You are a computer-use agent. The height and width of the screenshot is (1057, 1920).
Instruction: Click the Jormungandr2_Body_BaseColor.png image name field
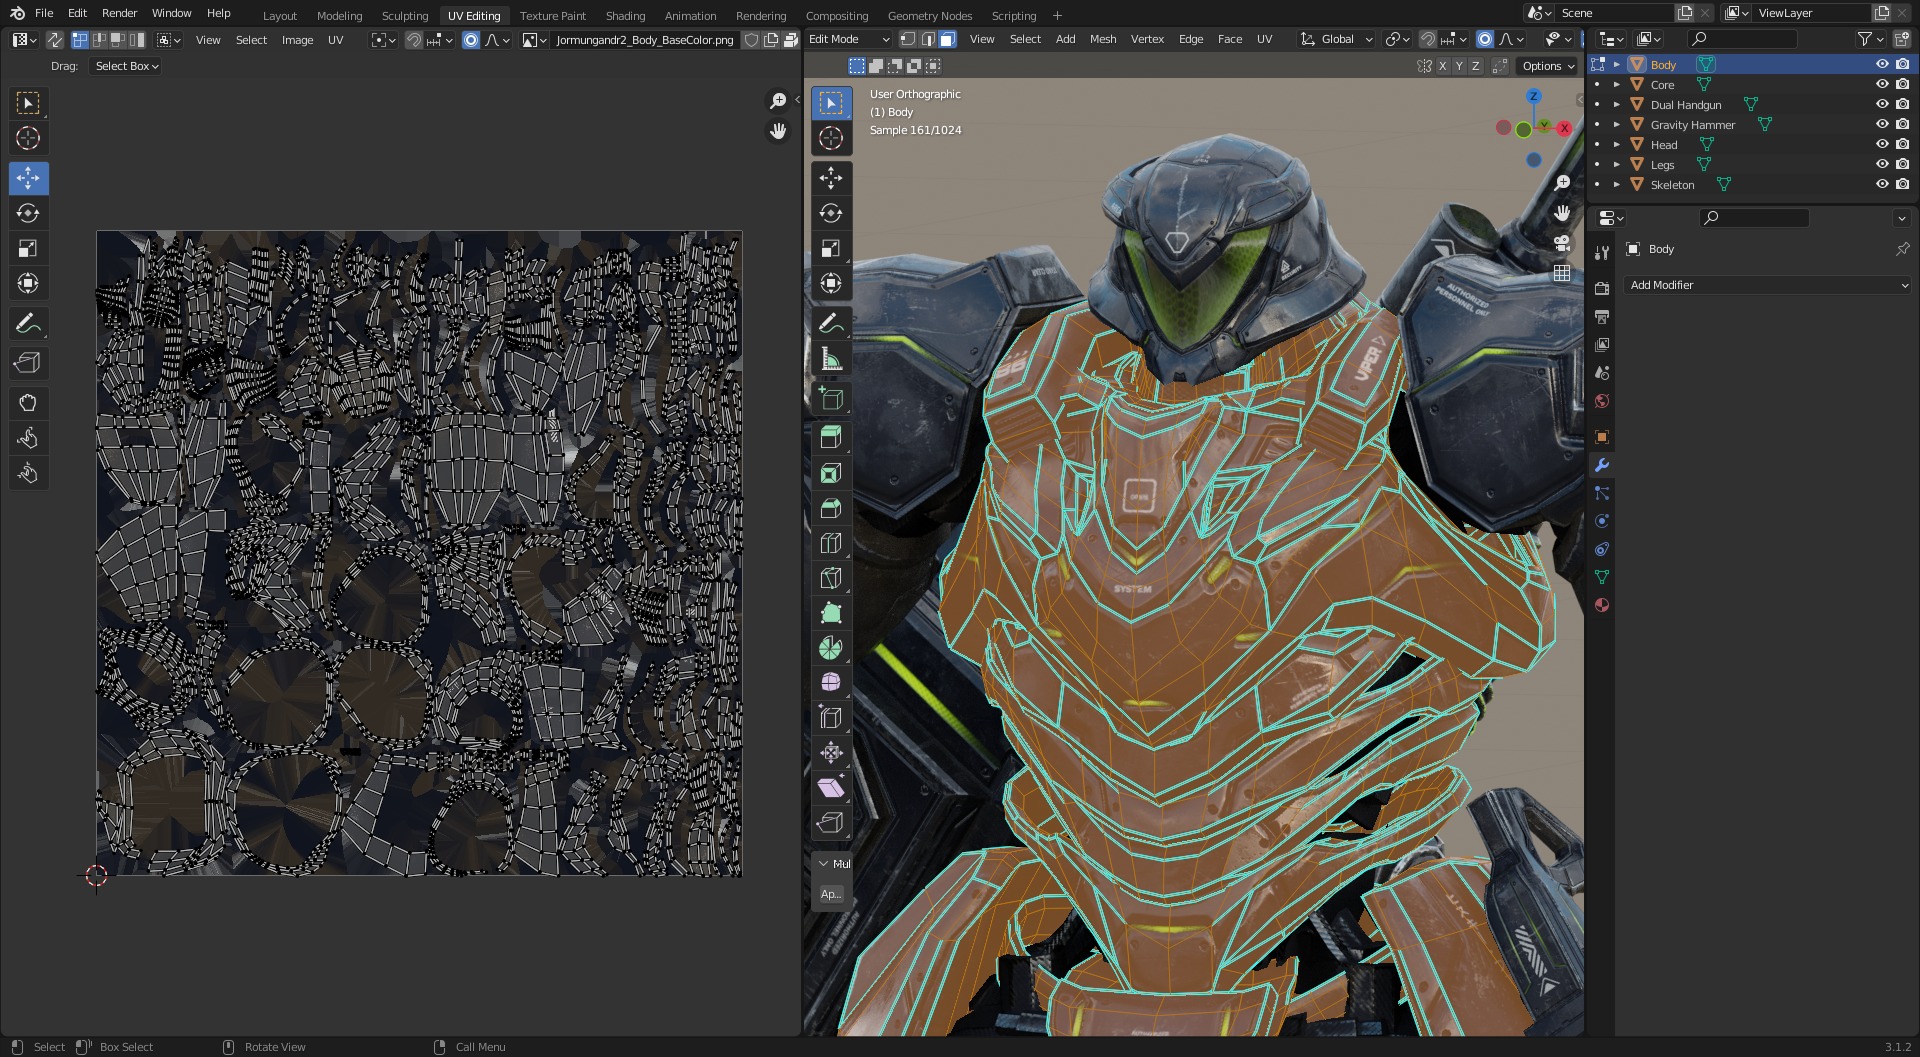pos(645,40)
